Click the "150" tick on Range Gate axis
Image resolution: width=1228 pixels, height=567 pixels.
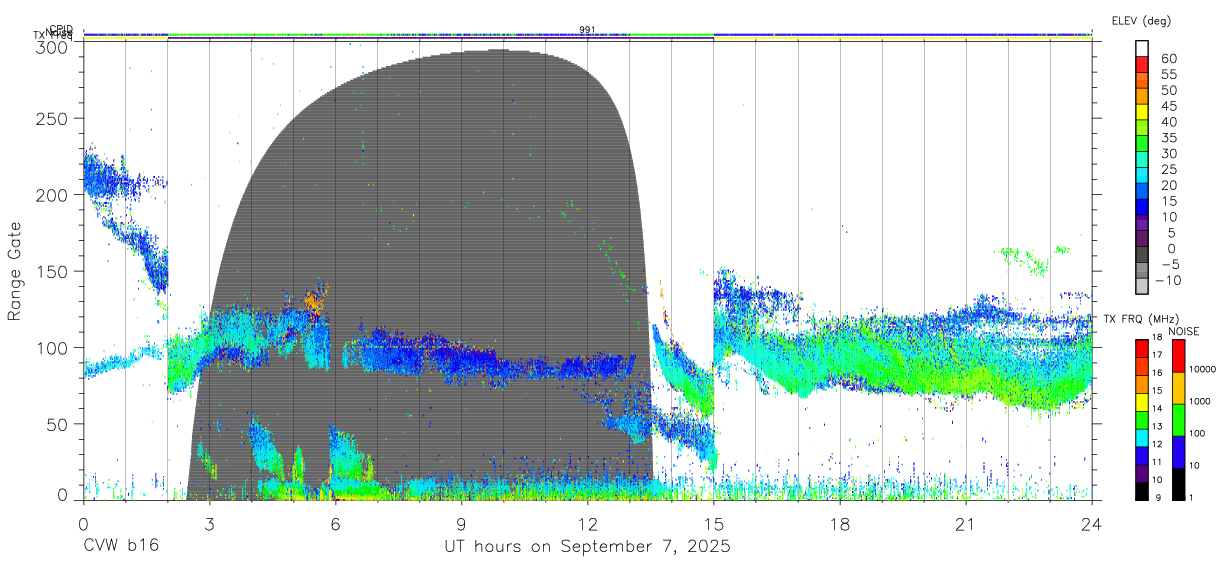[x=51, y=271]
